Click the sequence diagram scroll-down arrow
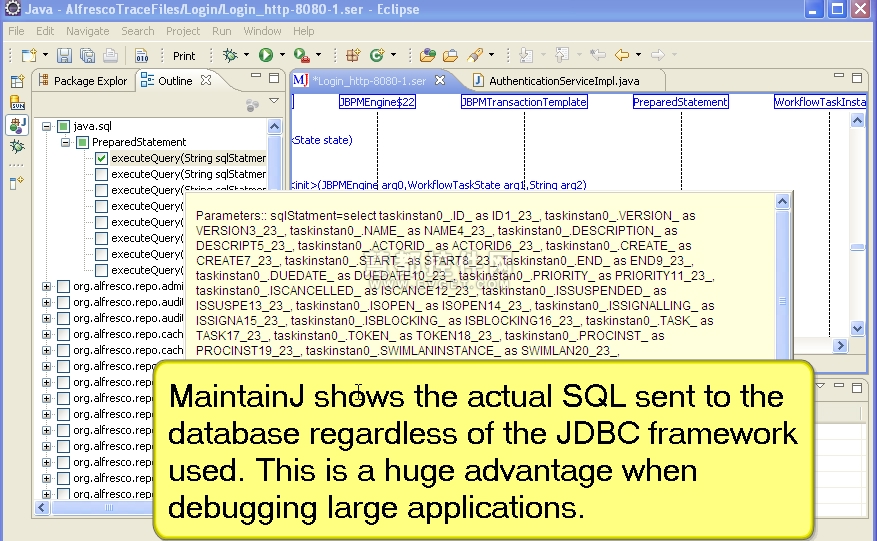The image size is (877, 541). 857,328
